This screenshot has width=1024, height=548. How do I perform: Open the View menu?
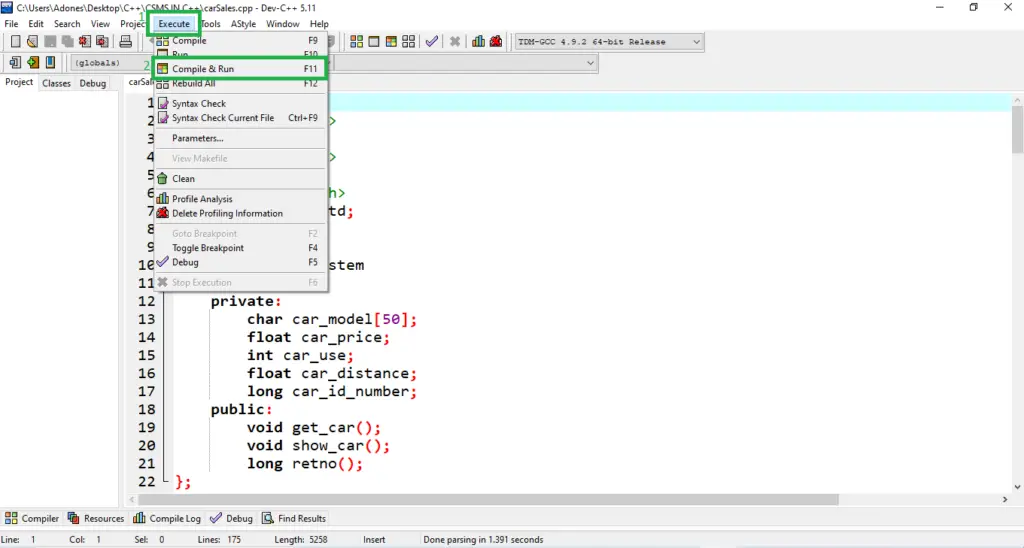(x=100, y=24)
